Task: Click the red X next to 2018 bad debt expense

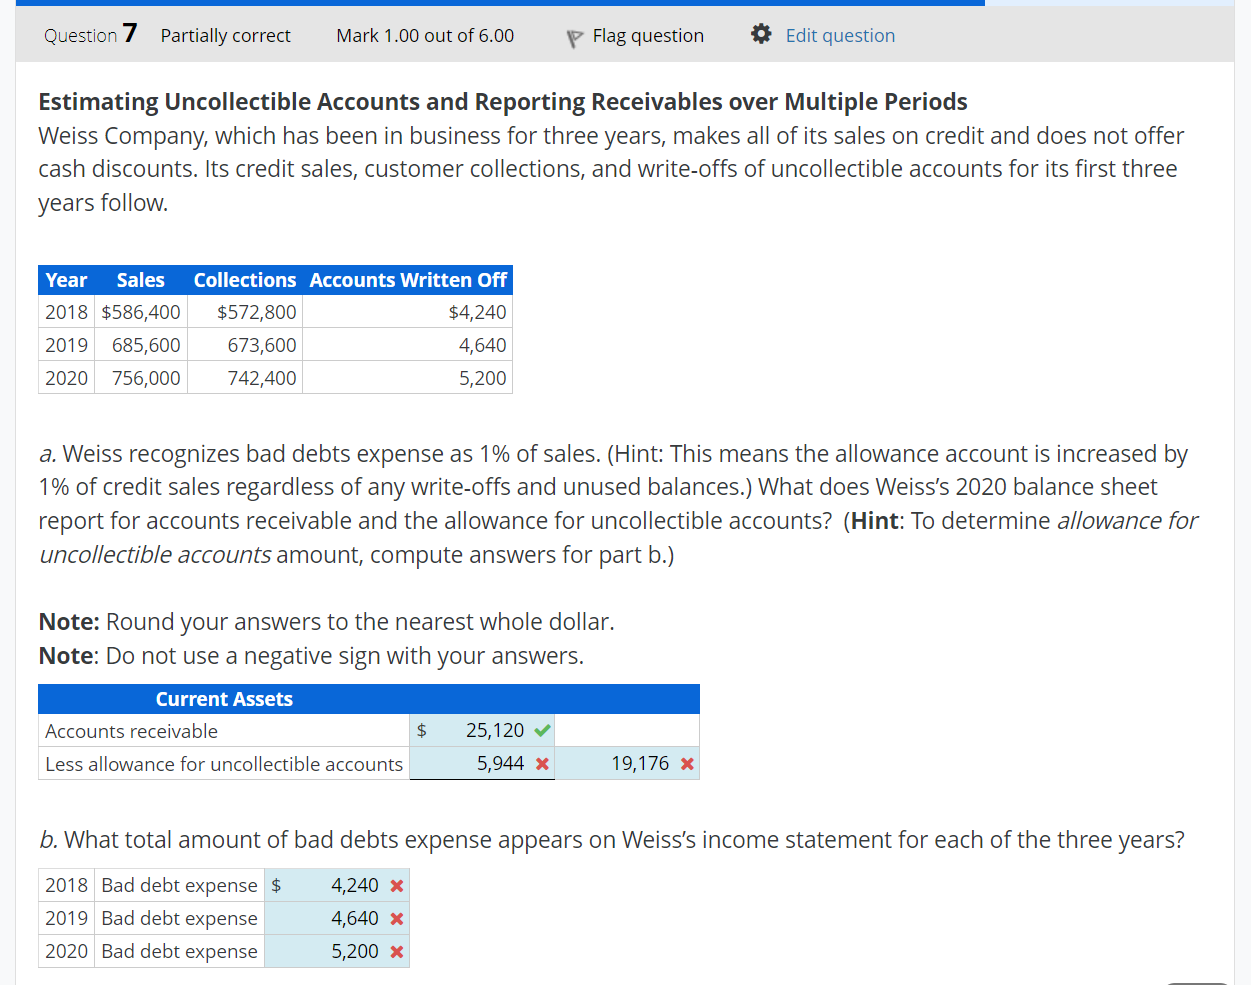Action: 399,885
